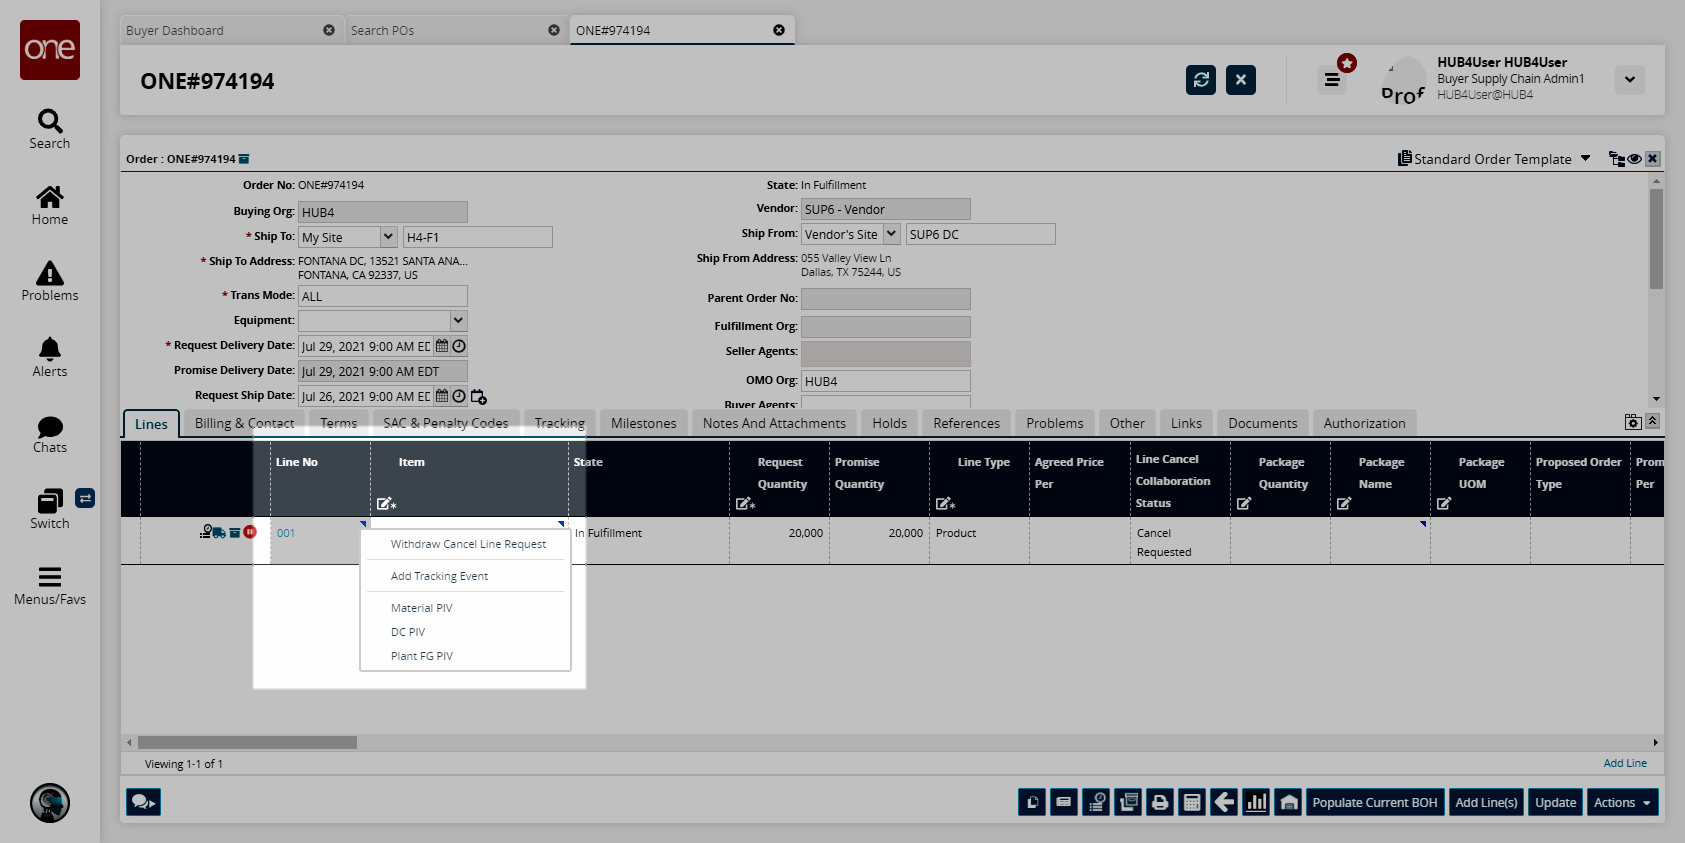Click the calculator icon in bottom toolbar
1685x843 pixels.
coord(1192,802)
